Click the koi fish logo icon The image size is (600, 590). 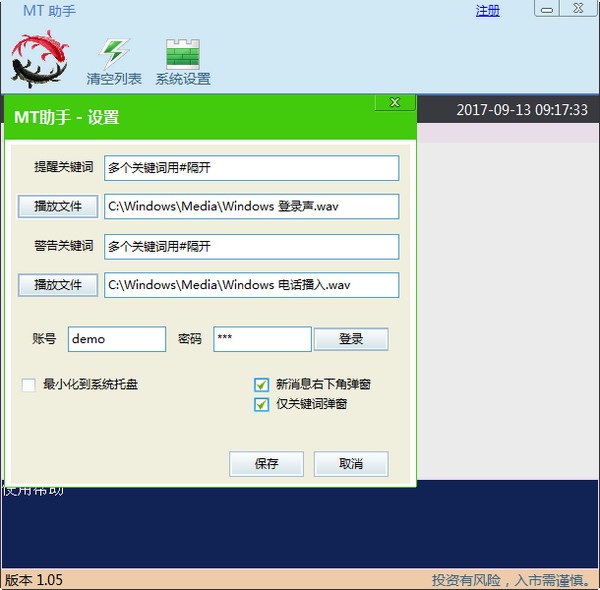point(39,58)
